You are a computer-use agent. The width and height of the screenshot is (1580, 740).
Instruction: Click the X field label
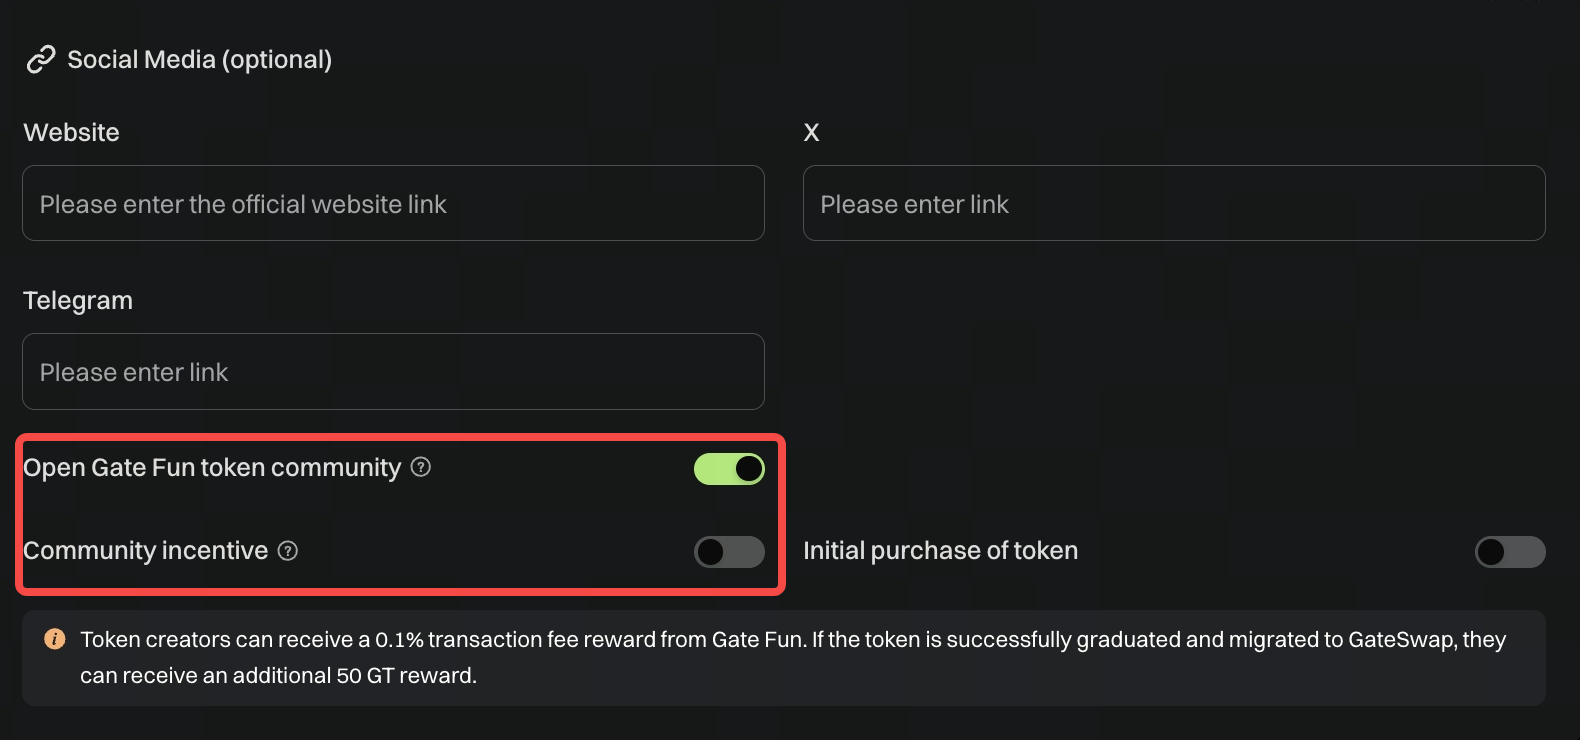click(x=811, y=133)
